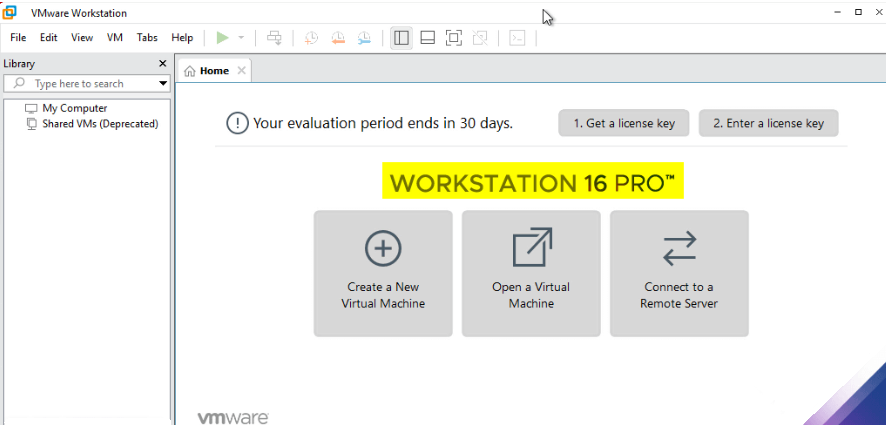
Task: Open the File menu
Action: coord(18,38)
